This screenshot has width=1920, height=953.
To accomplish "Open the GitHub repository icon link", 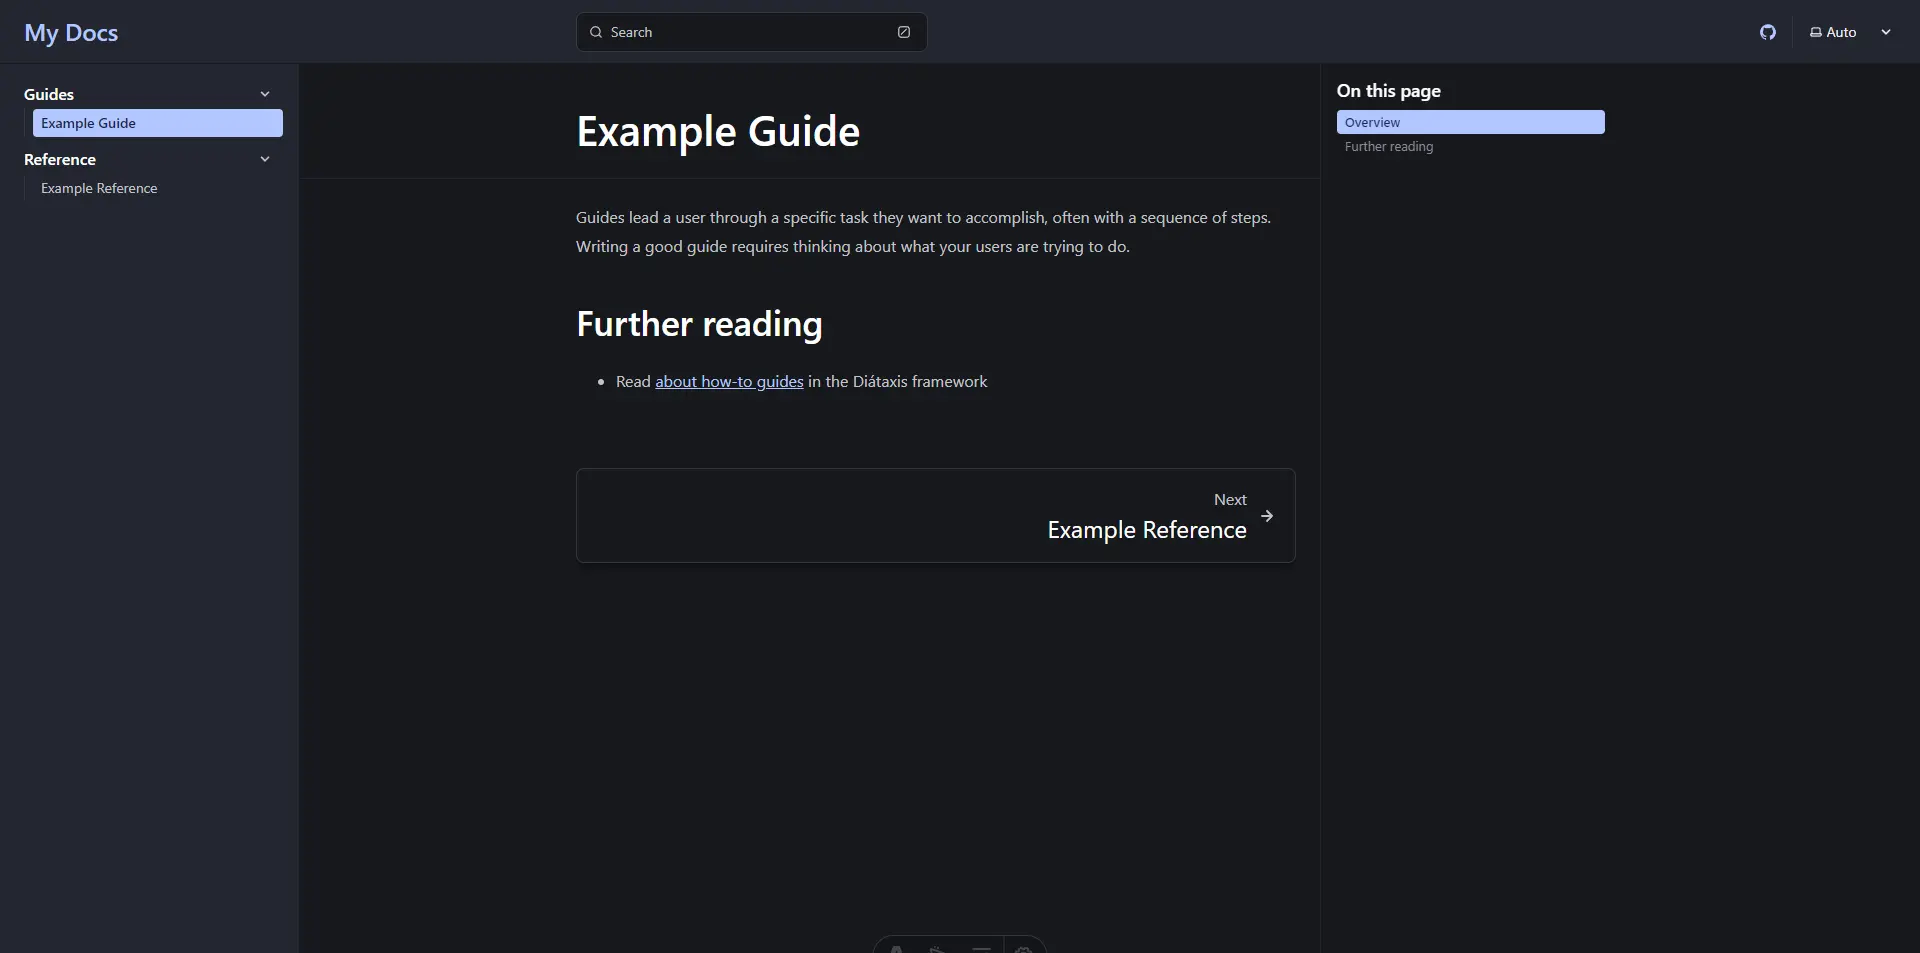I will coord(1768,32).
